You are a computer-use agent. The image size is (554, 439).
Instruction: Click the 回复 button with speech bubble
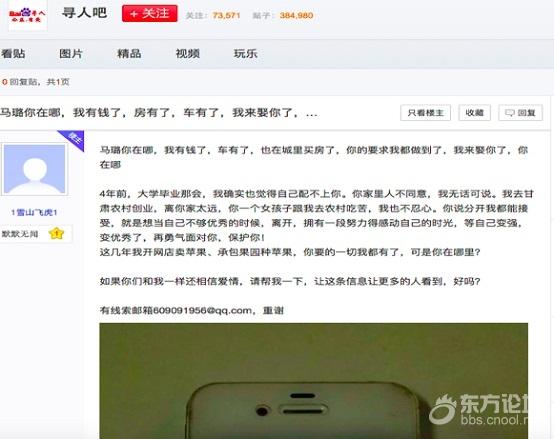pos(520,113)
